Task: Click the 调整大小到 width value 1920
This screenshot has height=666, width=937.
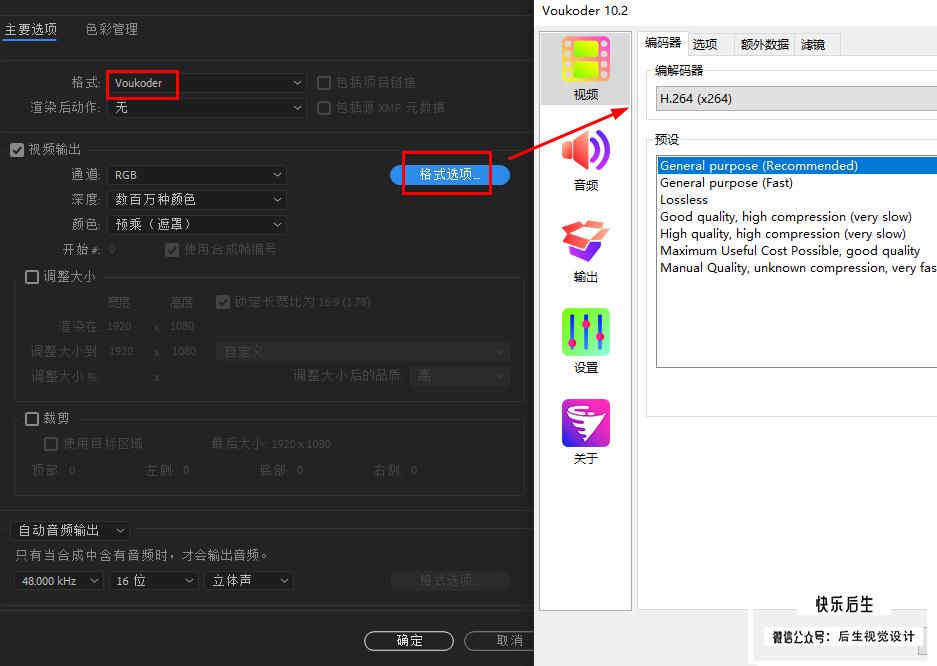Action: pyautogui.click(x=121, y=351)
